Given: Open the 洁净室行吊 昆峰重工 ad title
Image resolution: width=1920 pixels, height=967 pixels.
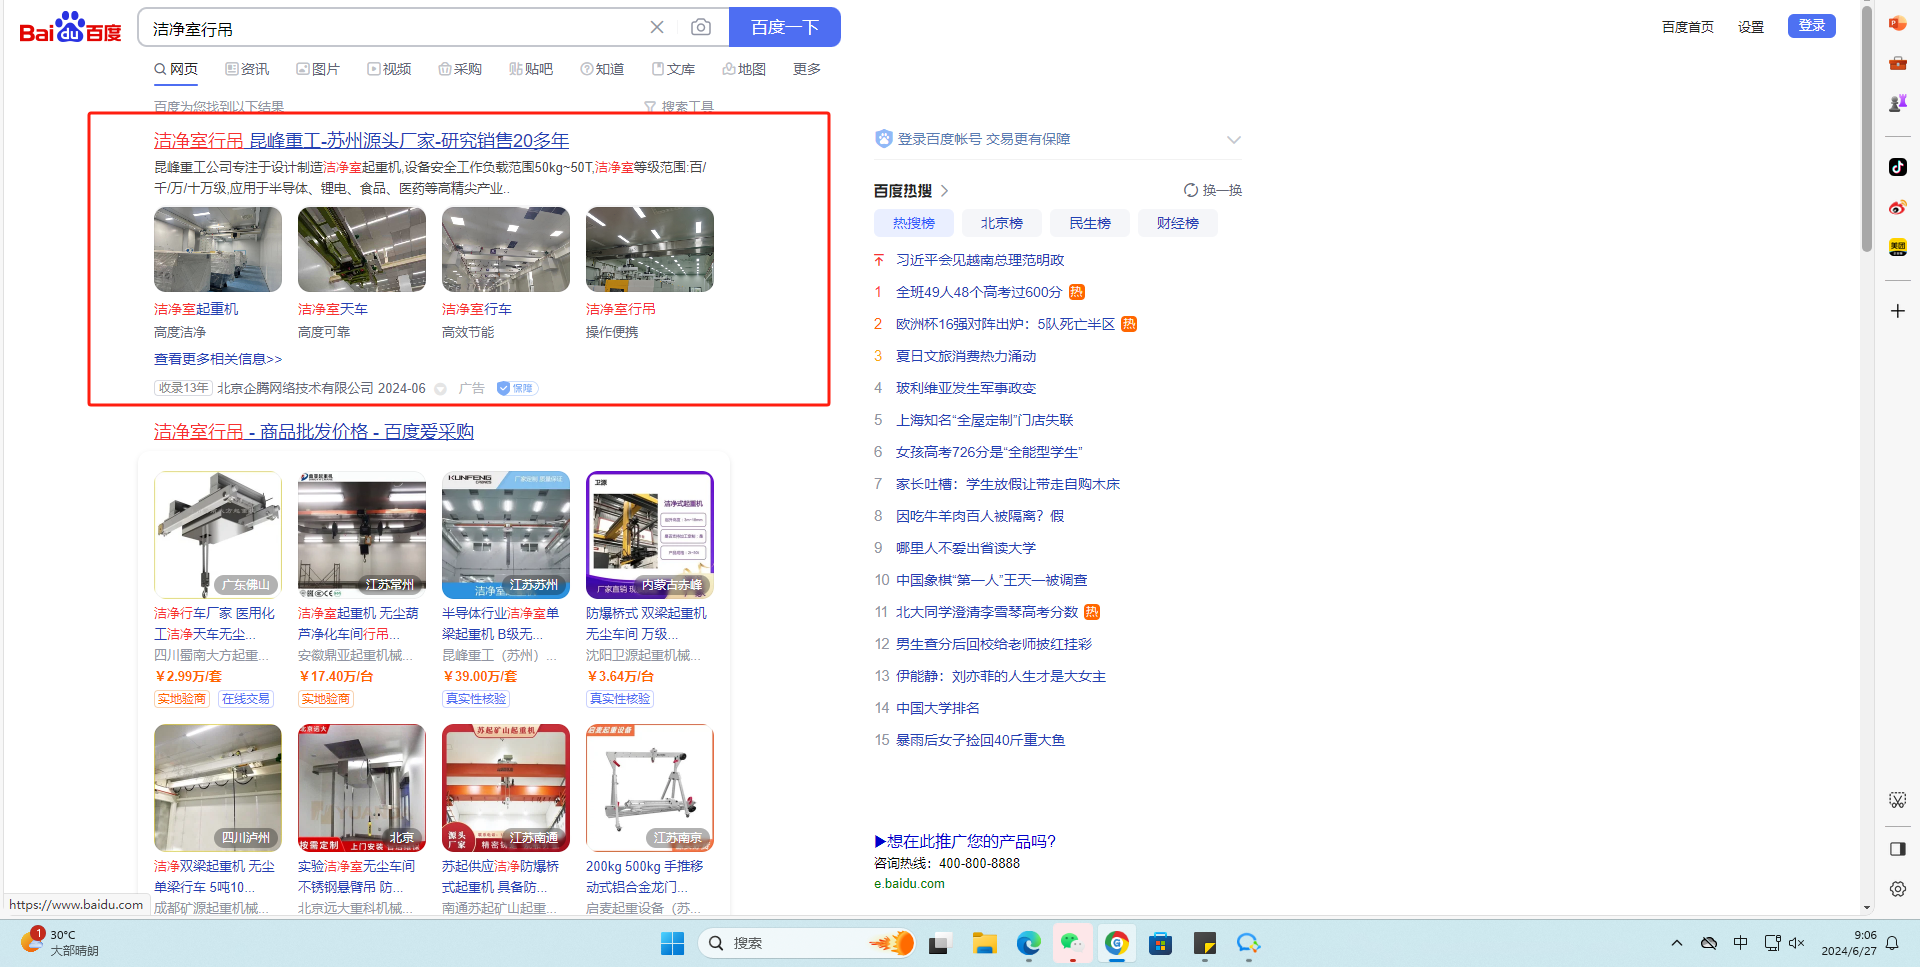Looking at the screenshot, I should [361, 141].
